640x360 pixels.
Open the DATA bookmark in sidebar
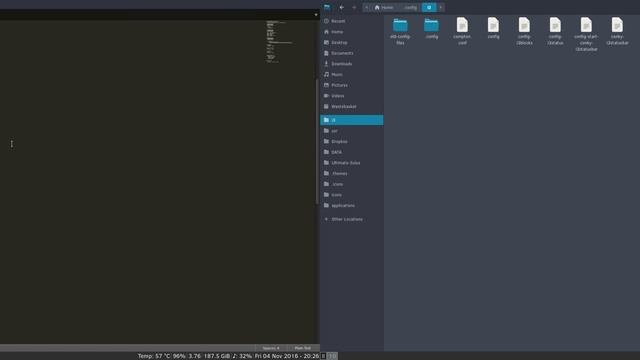(x=351, y=152)
